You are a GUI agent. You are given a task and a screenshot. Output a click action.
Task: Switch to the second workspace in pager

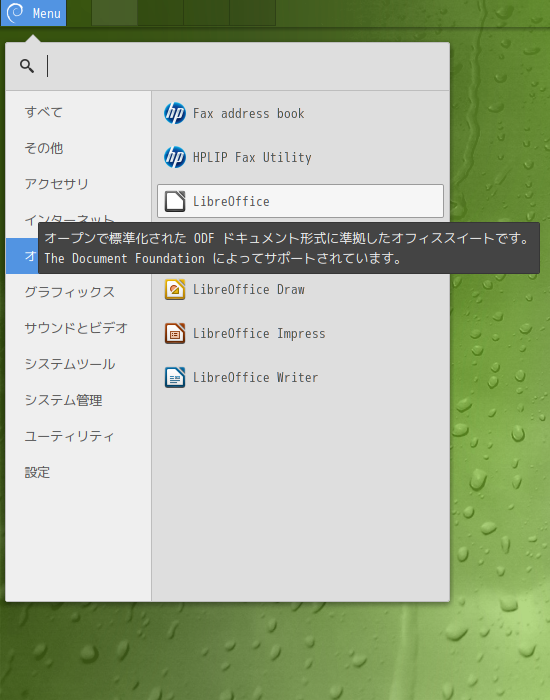coord(160,12)
